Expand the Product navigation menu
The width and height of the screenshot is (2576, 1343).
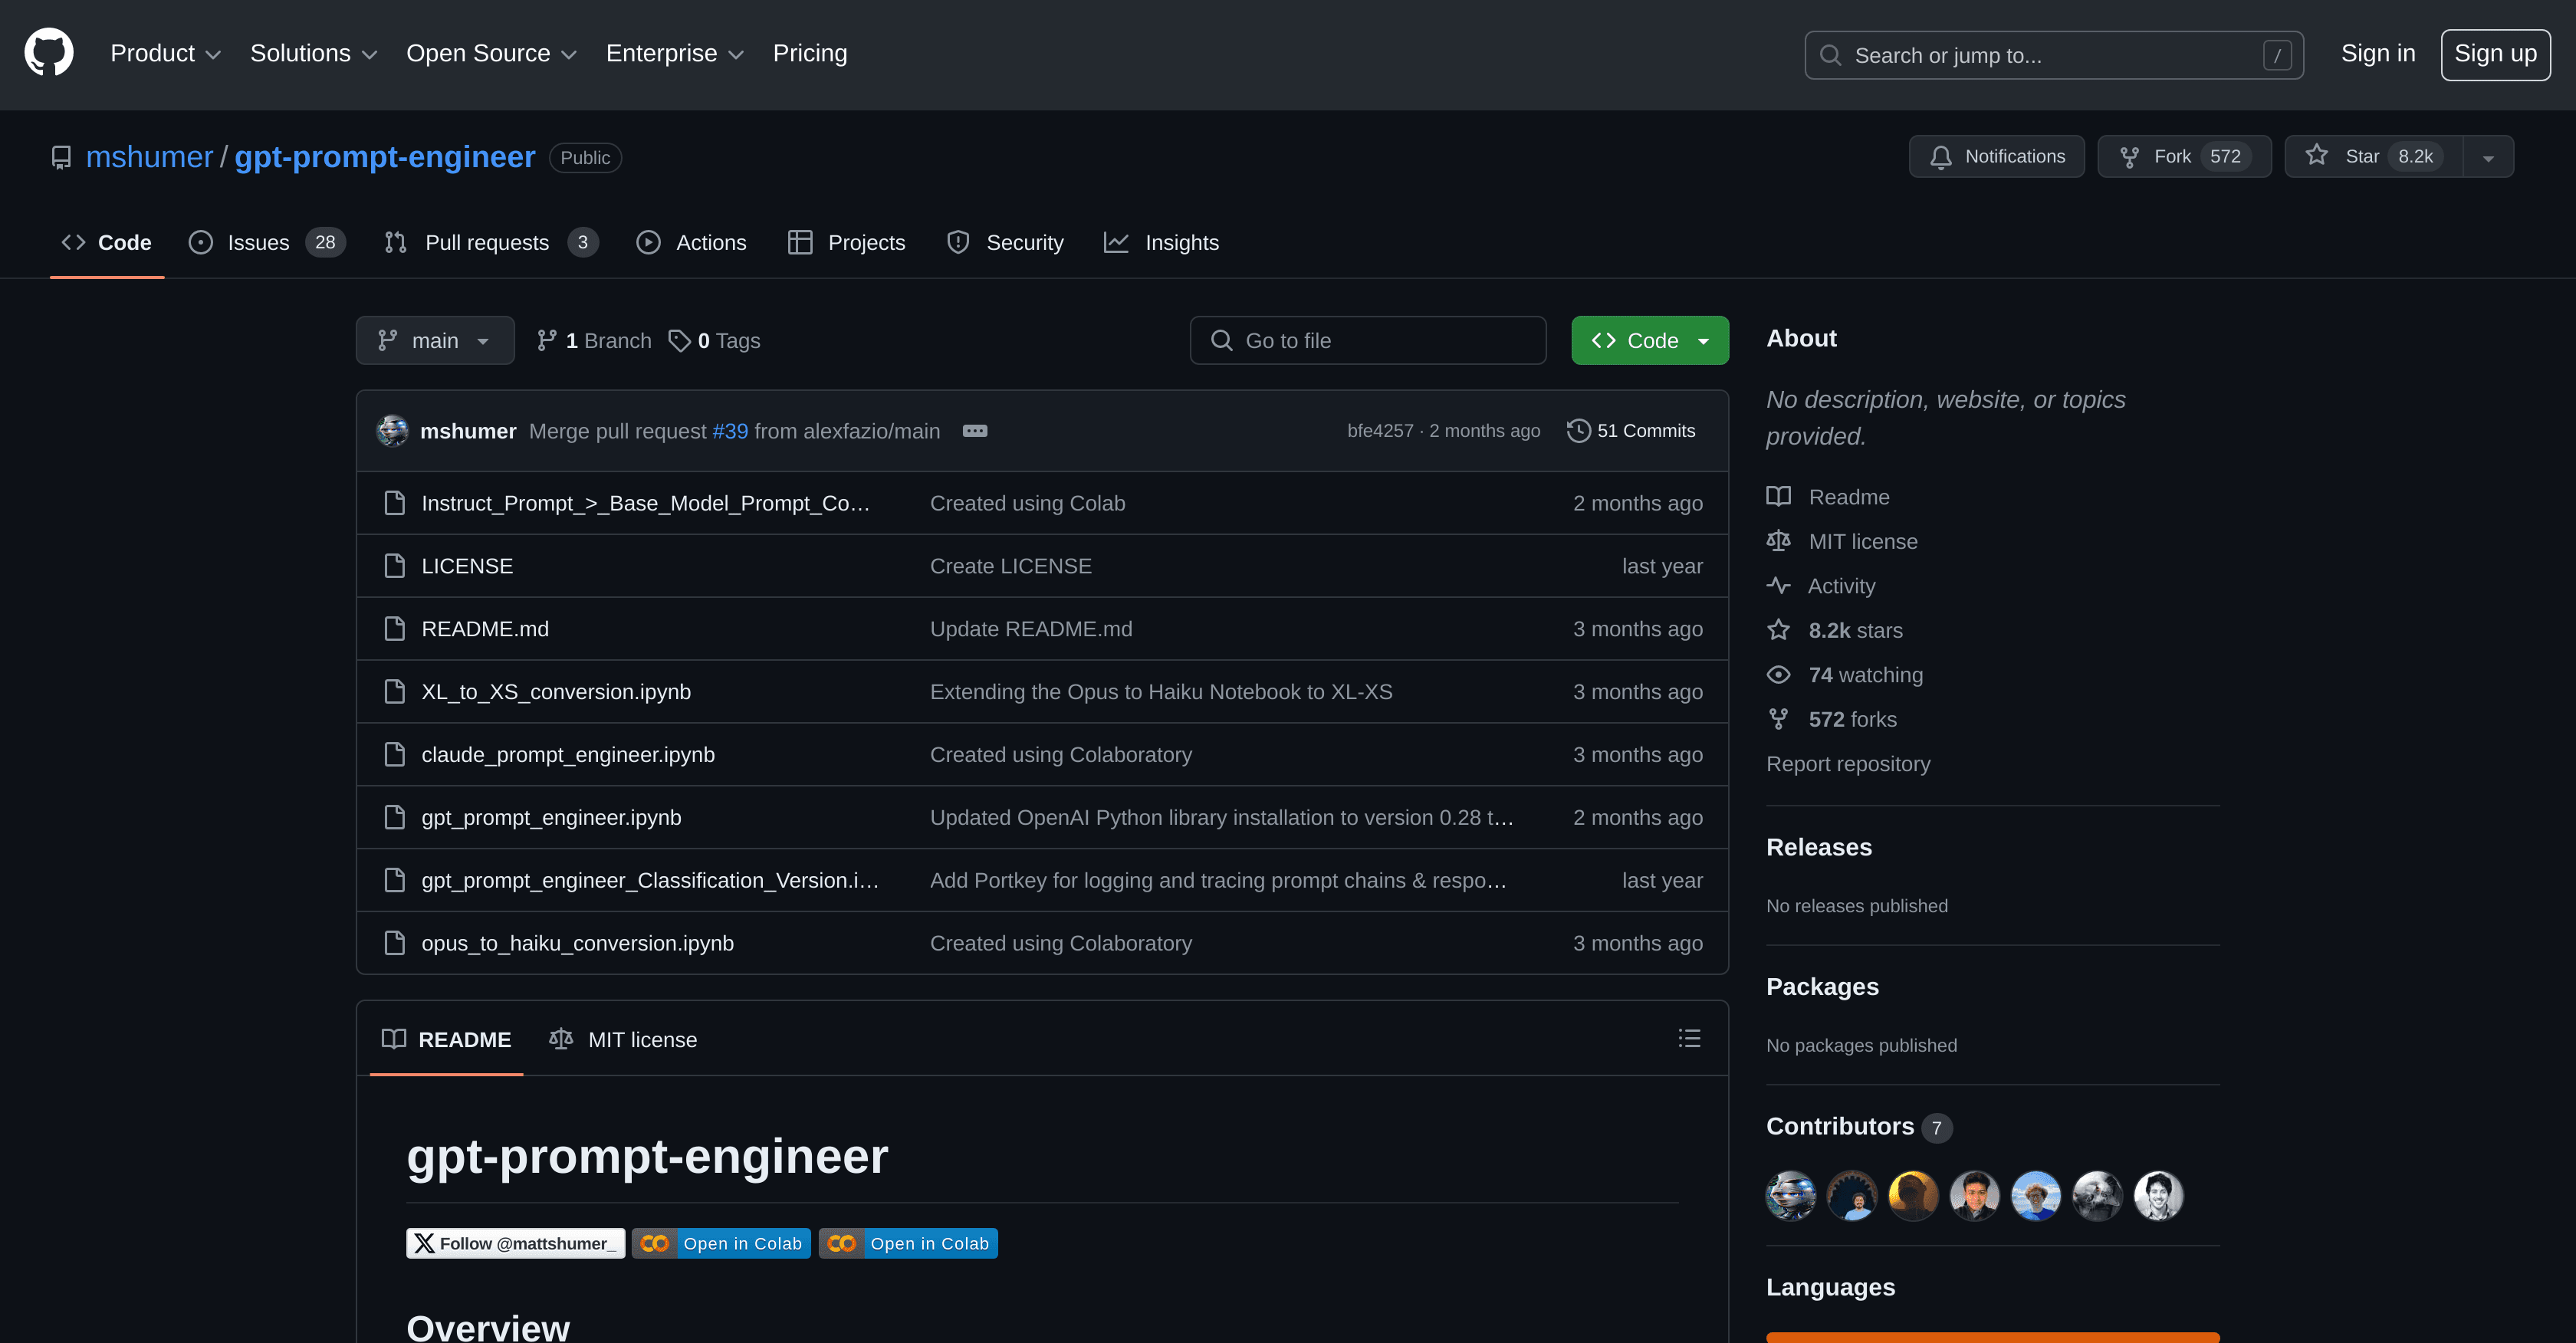[165, 54]
